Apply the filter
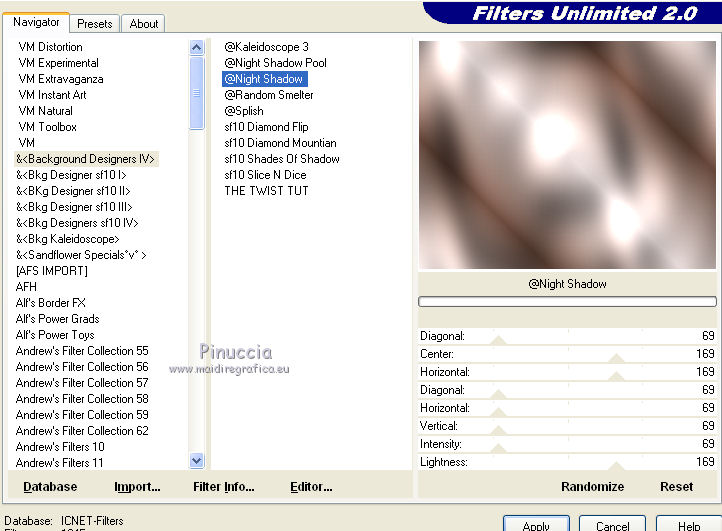Image resolution: width=722 pixels, height=531 pixels. [536, 524]
